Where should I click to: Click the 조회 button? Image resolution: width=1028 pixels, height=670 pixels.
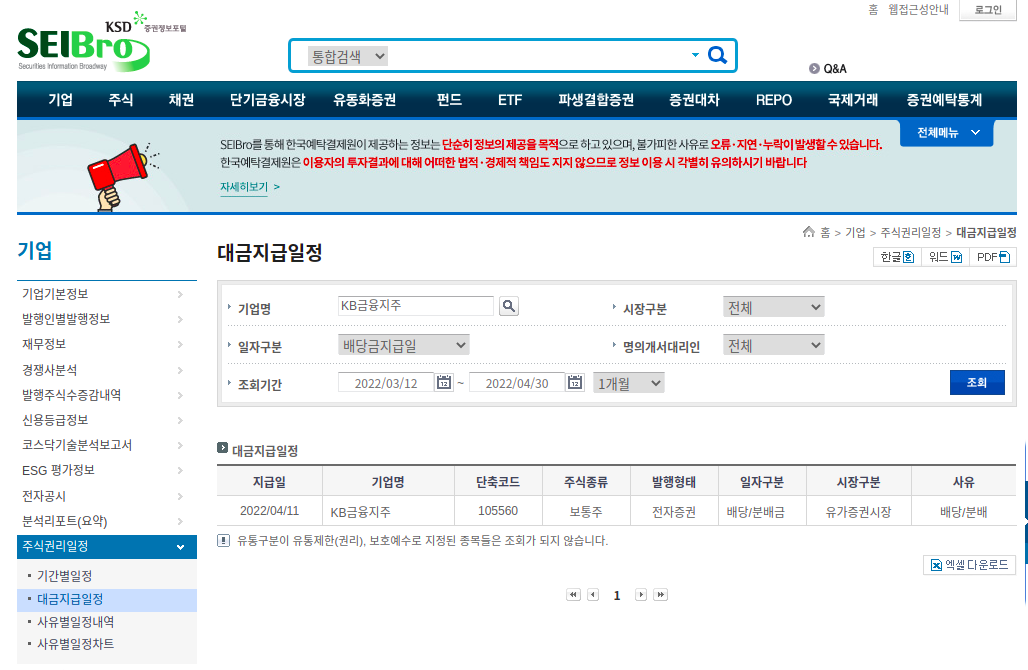tap(977, 382)
